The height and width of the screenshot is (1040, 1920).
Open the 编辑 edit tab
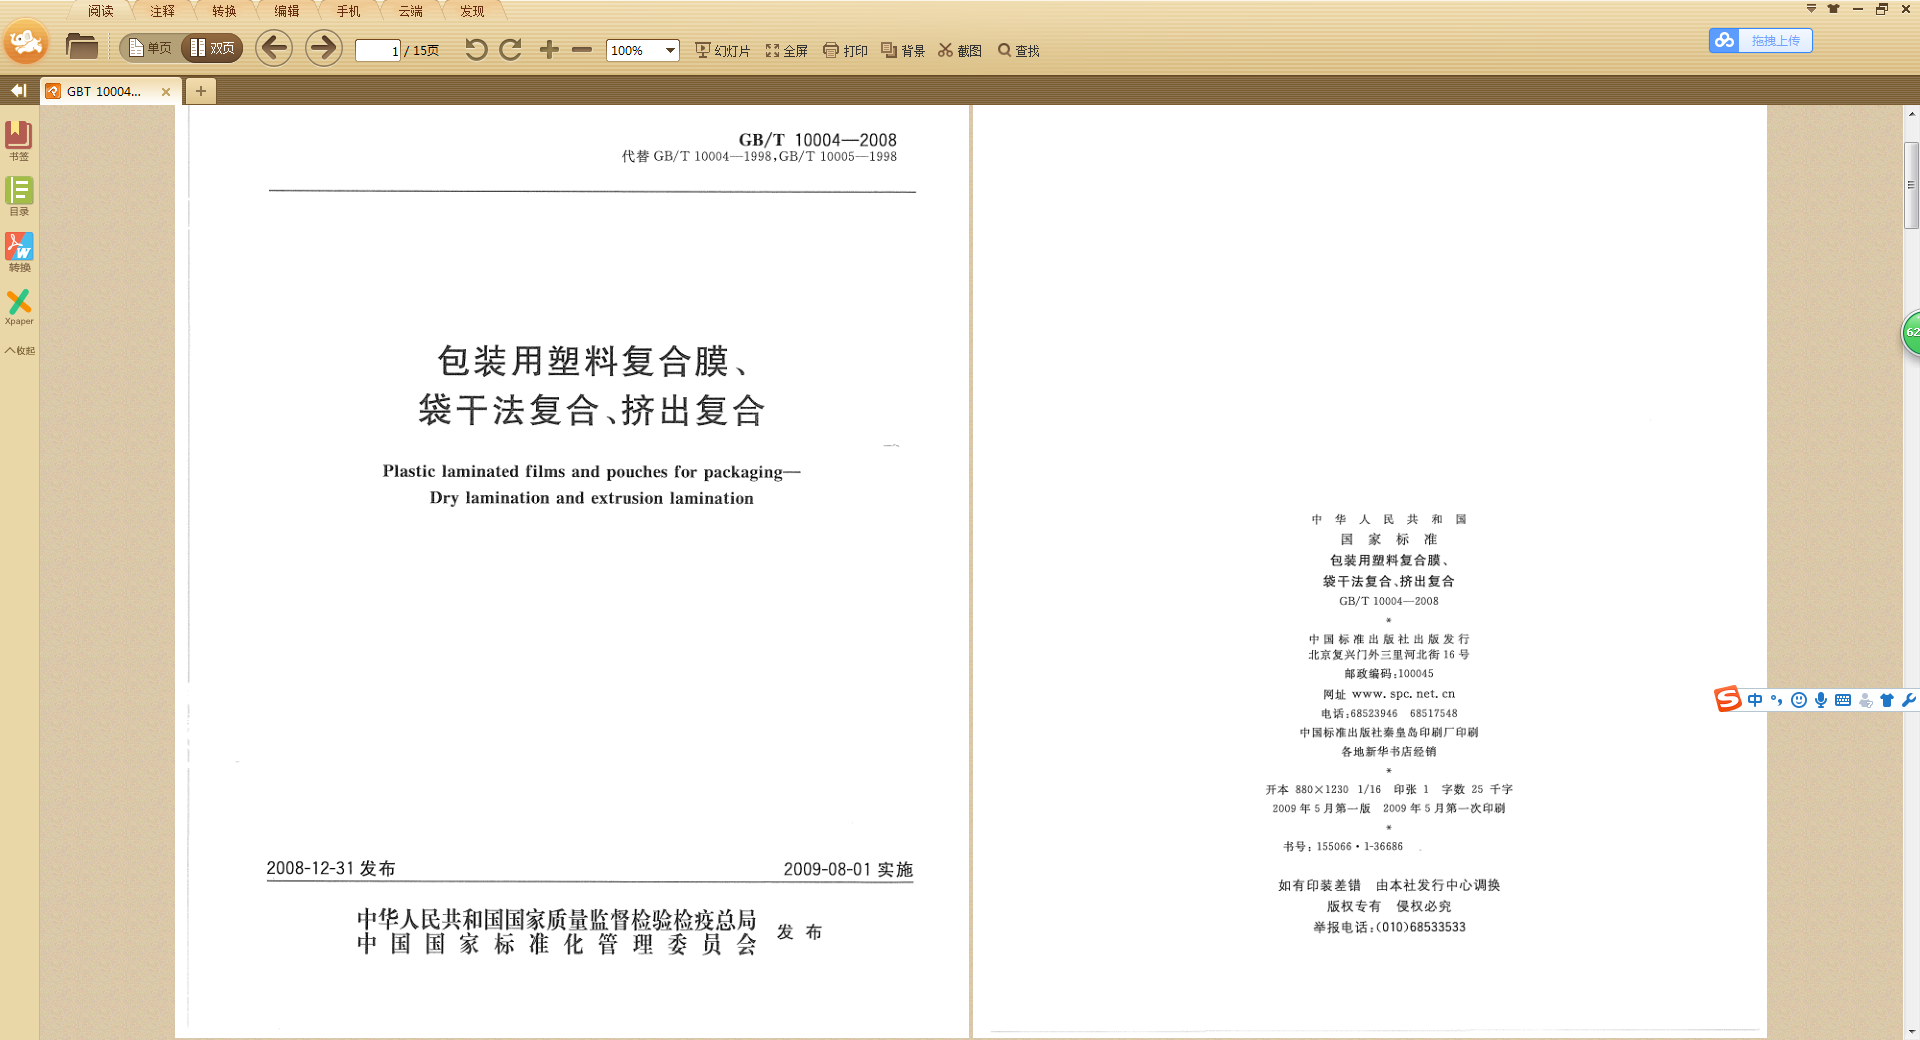pos(286,11)
